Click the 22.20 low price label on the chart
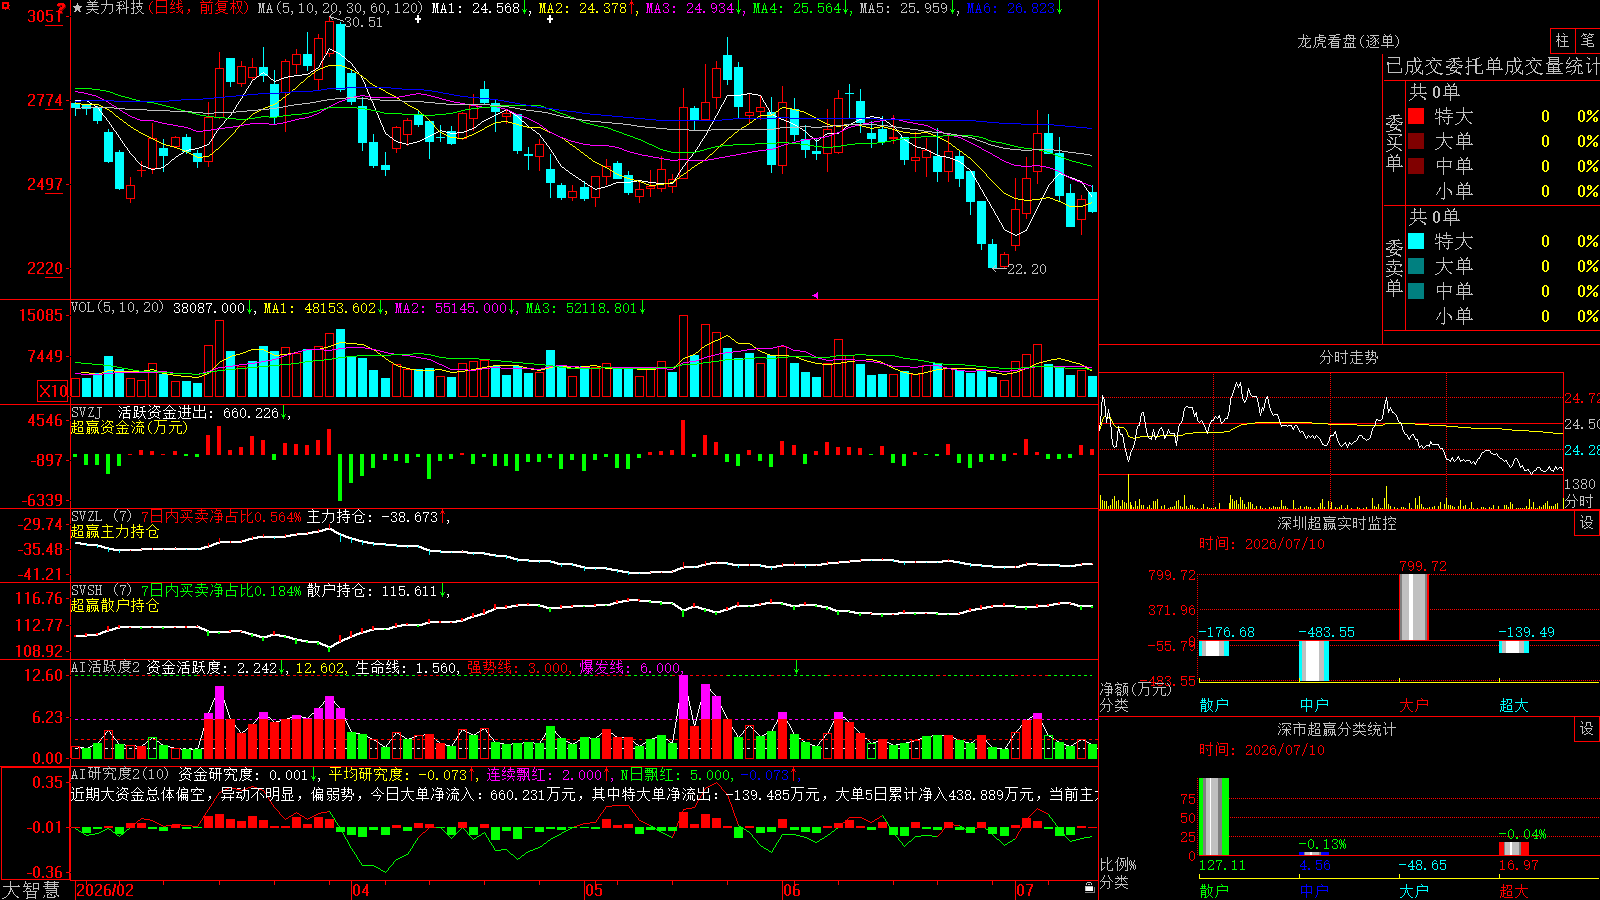The width and height of the screenshot is (1600, 900). (1027, 269)
